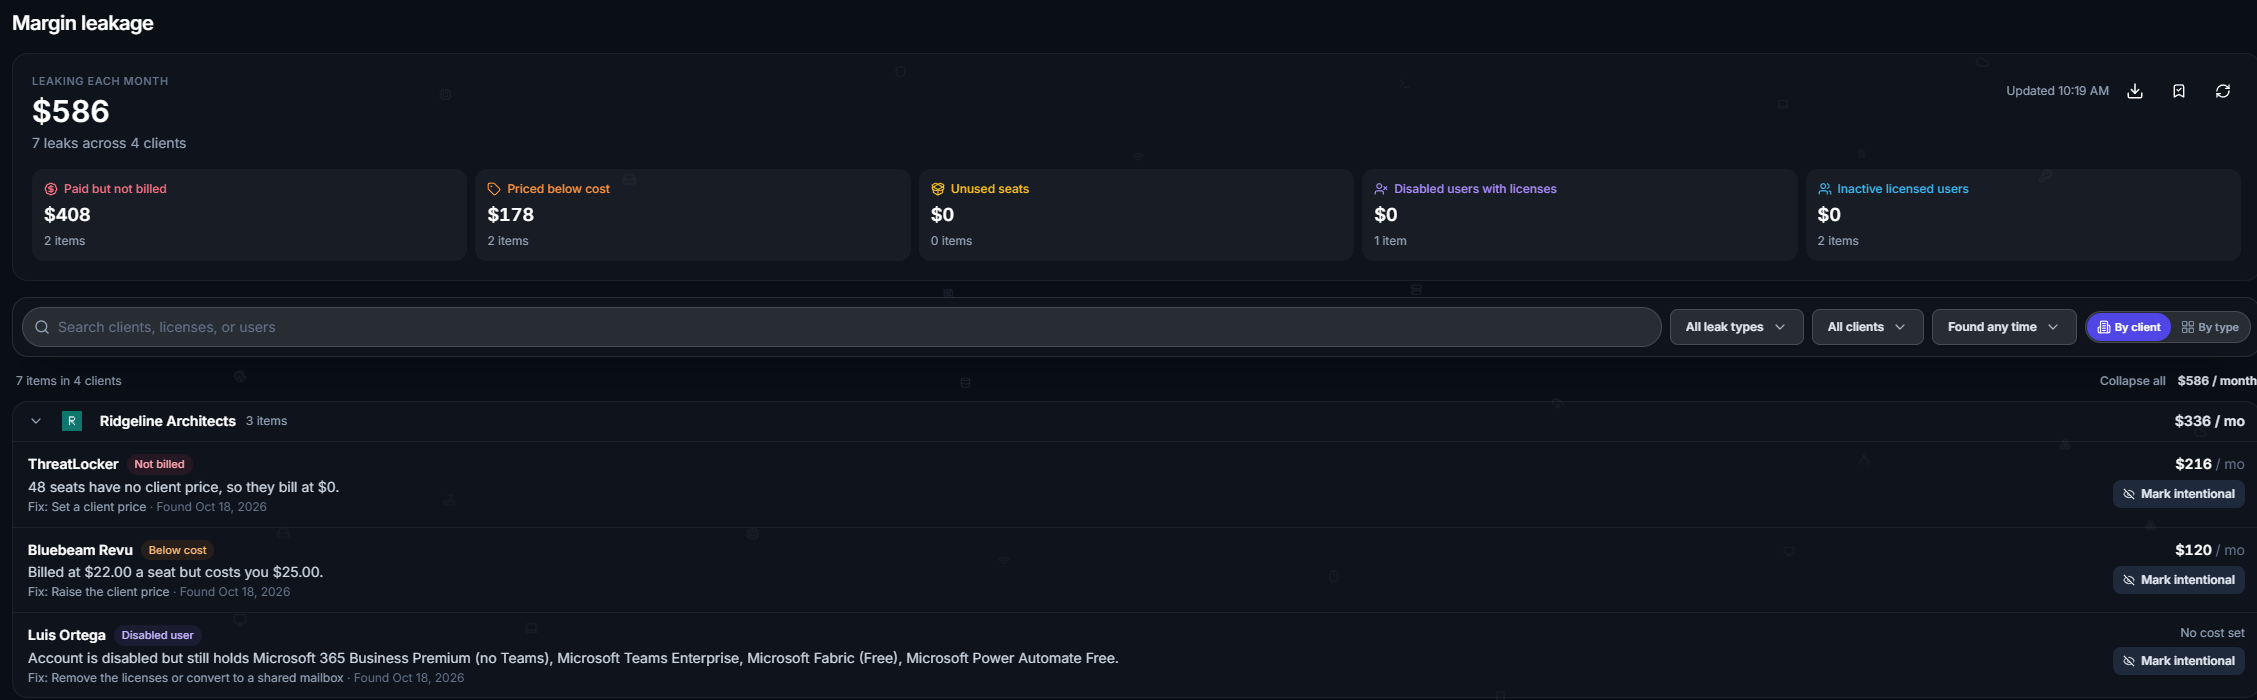Viewport: 2257px width, 700px height.
Task: Click the Below cost badge
Action: [177, 550]
